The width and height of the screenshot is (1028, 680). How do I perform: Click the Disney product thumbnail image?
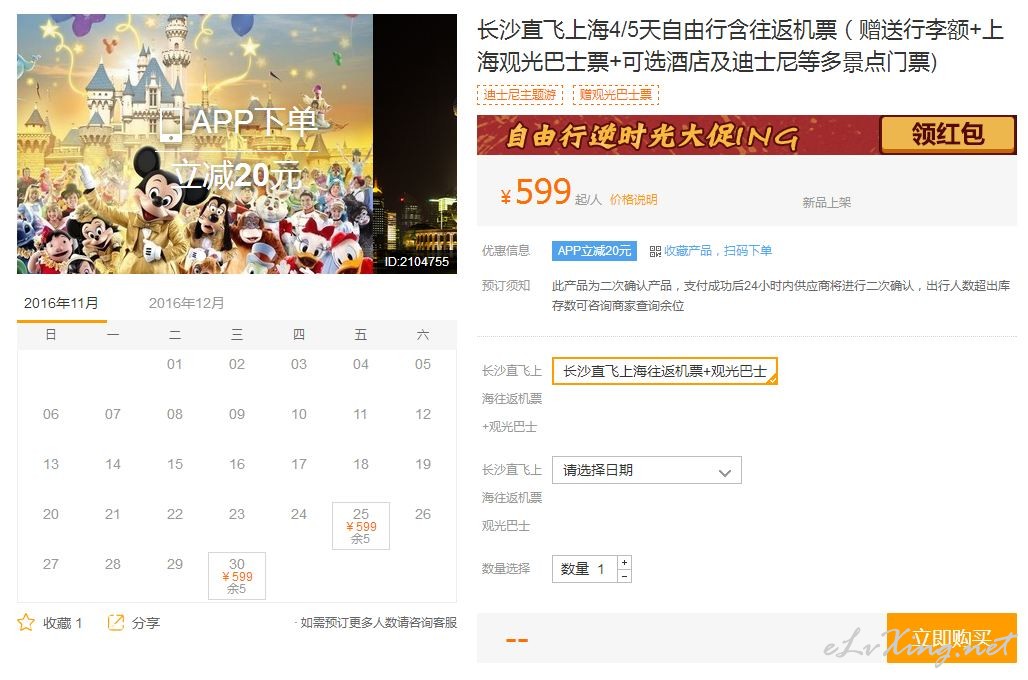237,144
